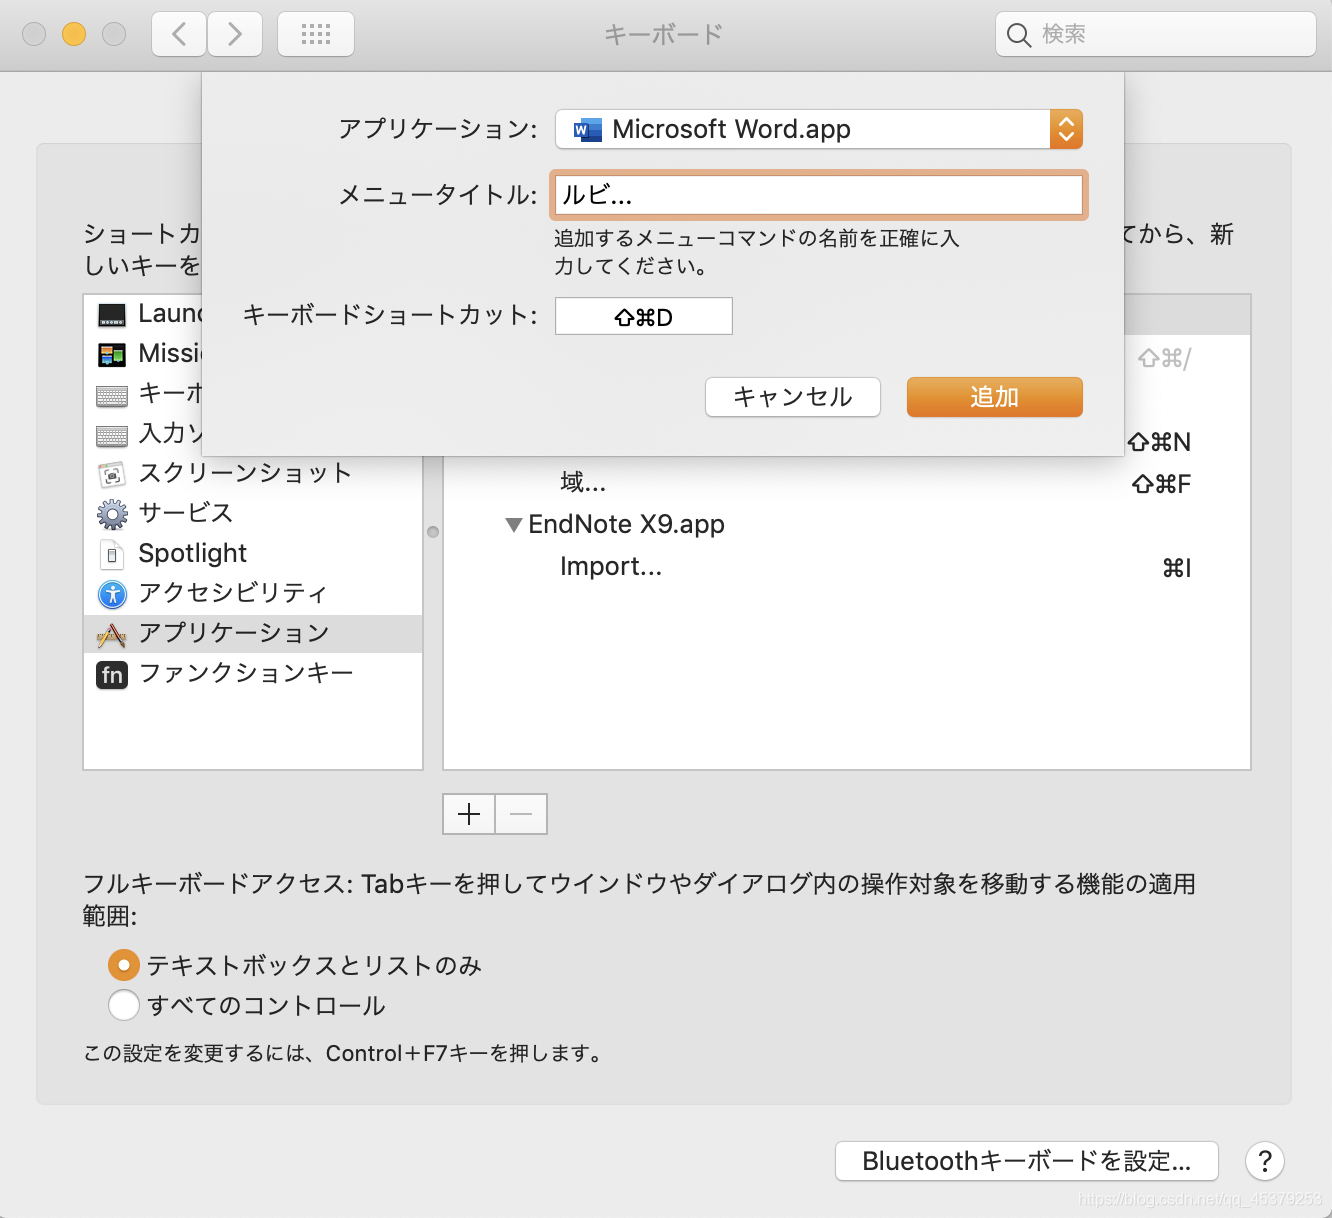Click the 検索 search field

(x=1156, y=35)
